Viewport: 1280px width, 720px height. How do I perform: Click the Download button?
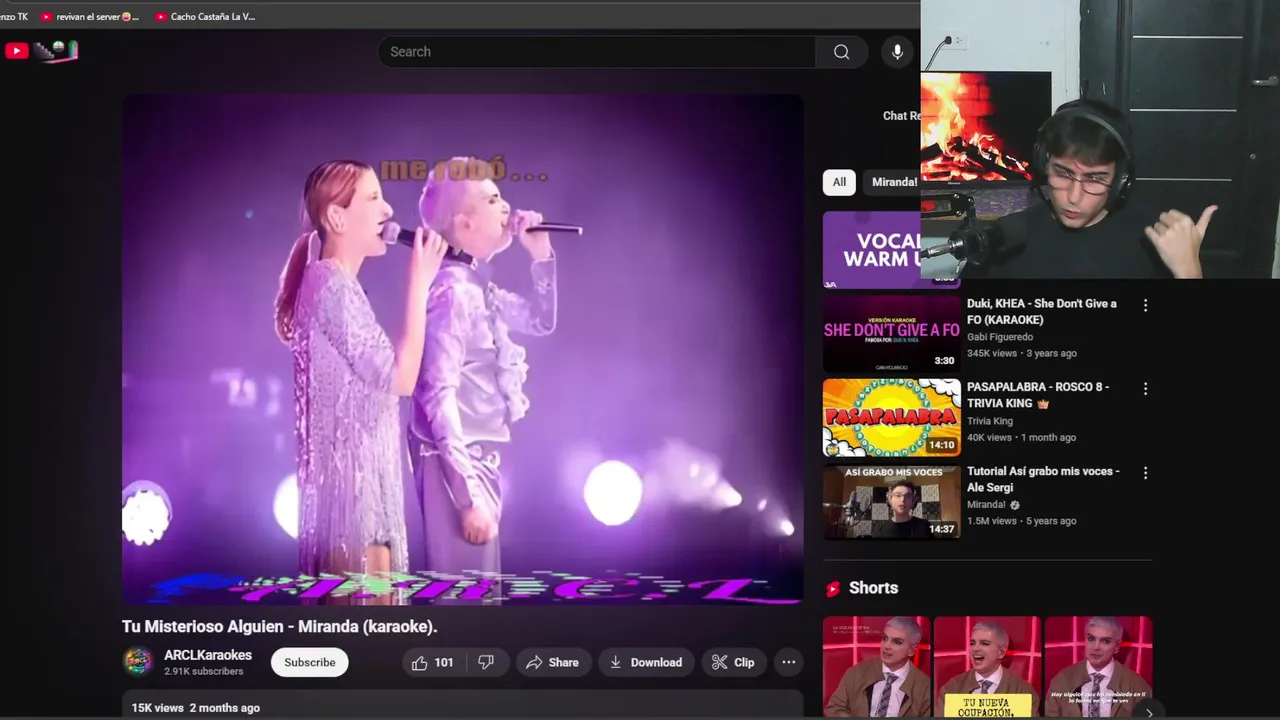646,662
